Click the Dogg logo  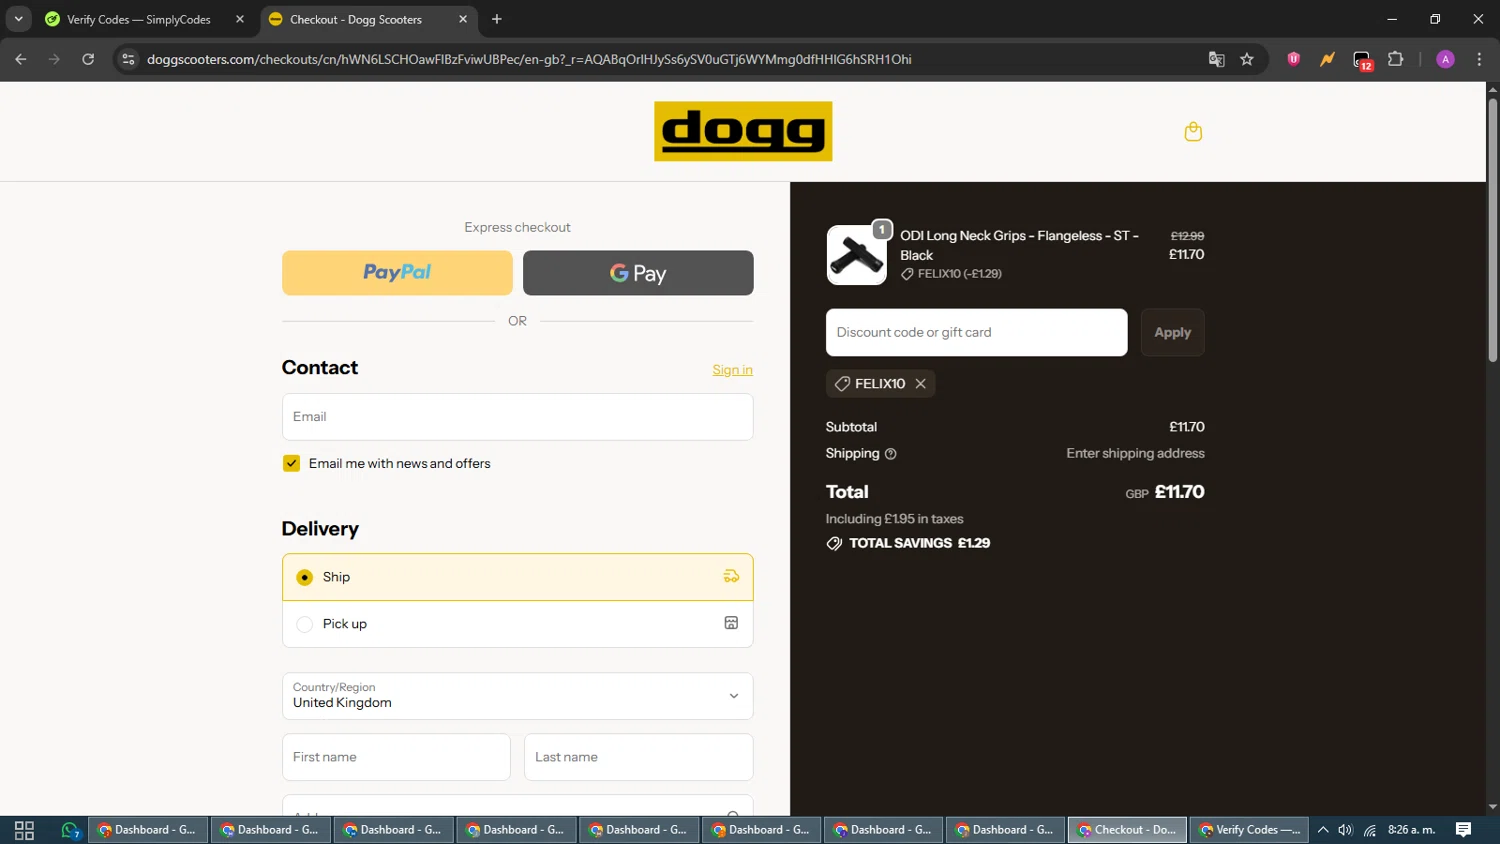[x=743, y=131]
